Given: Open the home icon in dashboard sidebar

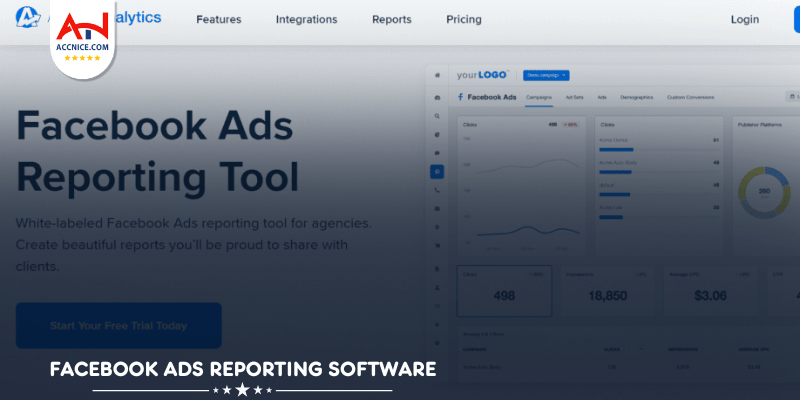Looking at the screenshot, I should 437,75.
